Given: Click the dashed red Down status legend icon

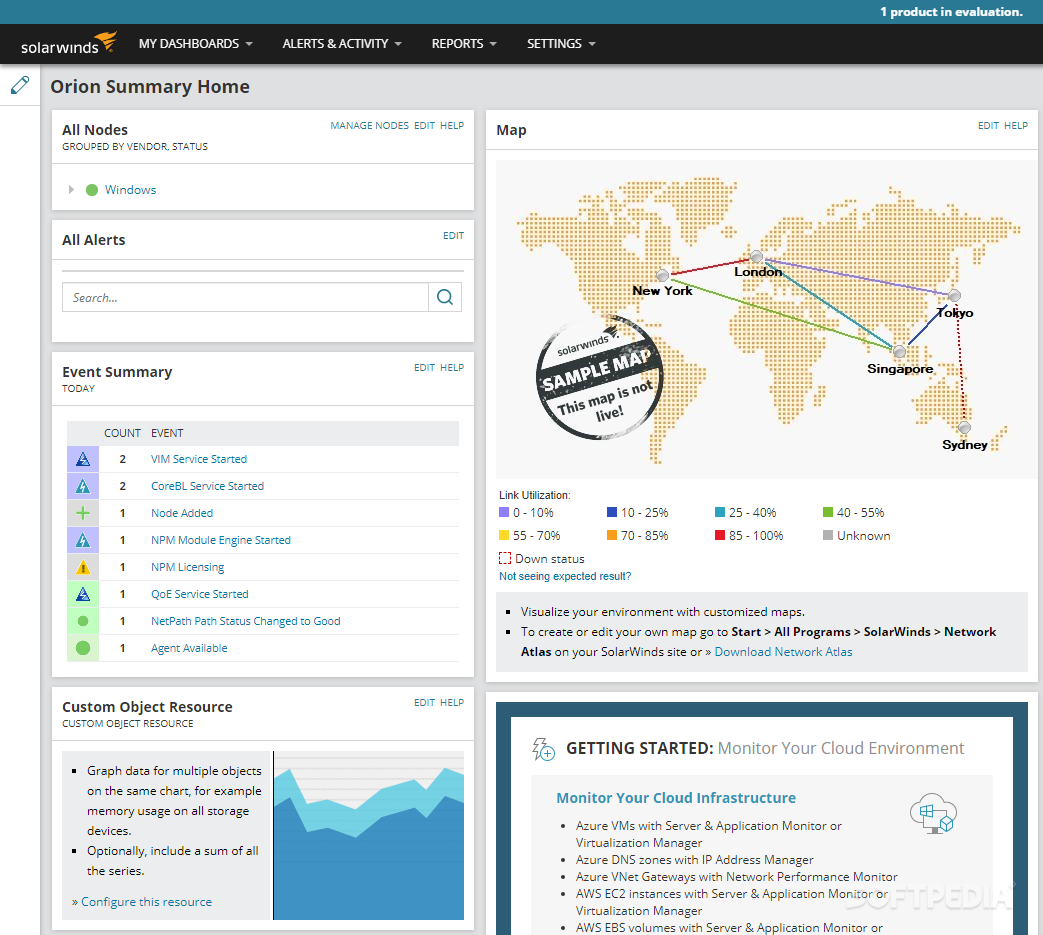Looking at the screenshot, I should point(505,559).
